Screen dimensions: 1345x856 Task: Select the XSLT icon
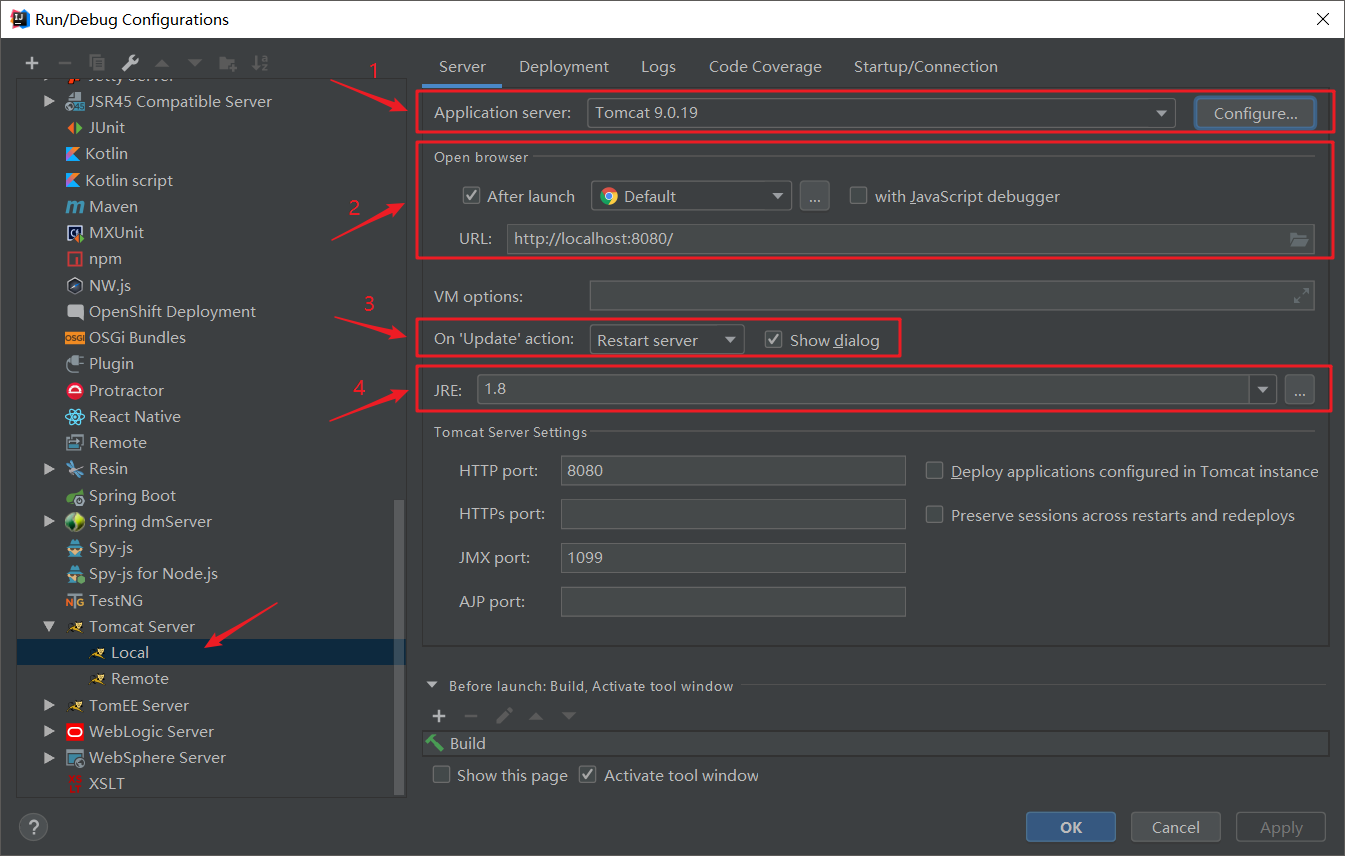(x=74, y=784)
